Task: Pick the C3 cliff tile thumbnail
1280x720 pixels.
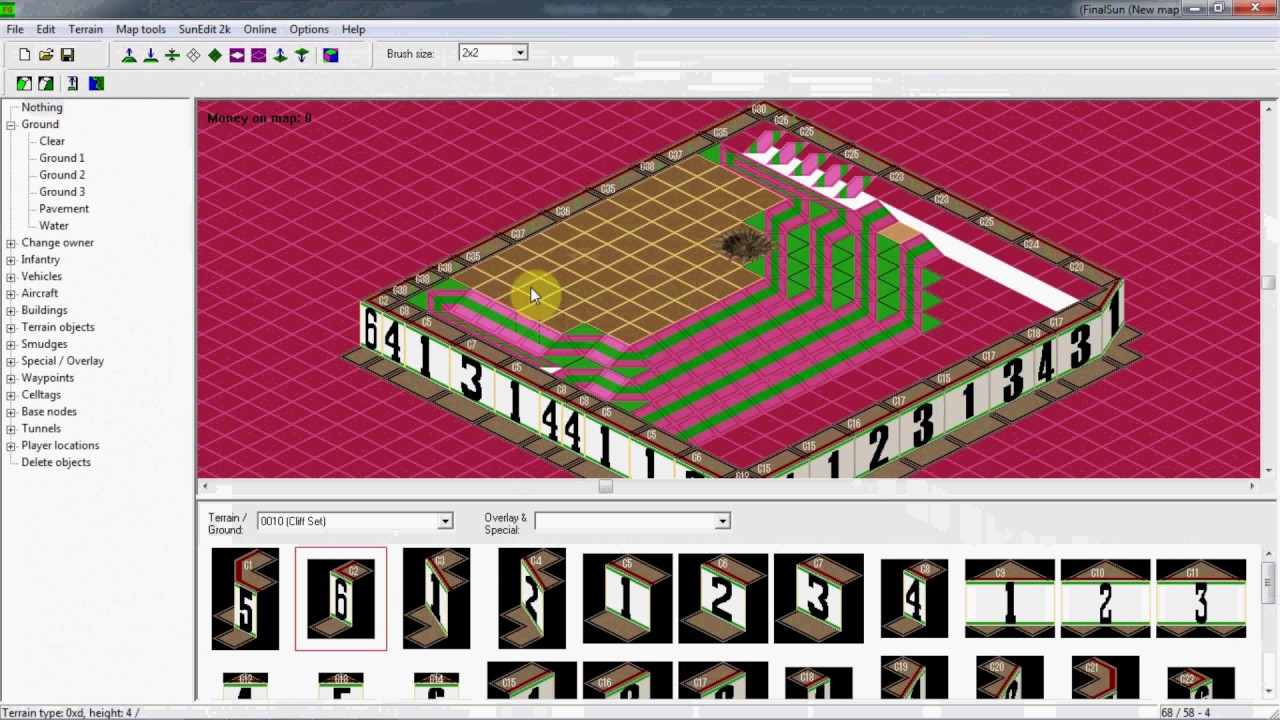Action: tap(436, 599)
